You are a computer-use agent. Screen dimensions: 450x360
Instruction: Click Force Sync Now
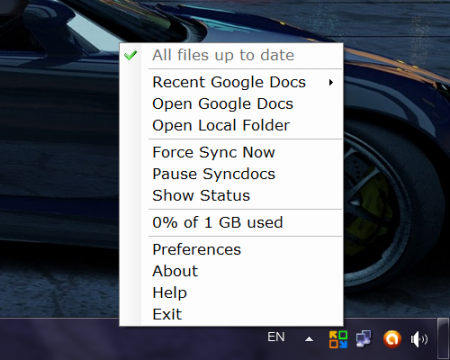click(x=231, y=152)
